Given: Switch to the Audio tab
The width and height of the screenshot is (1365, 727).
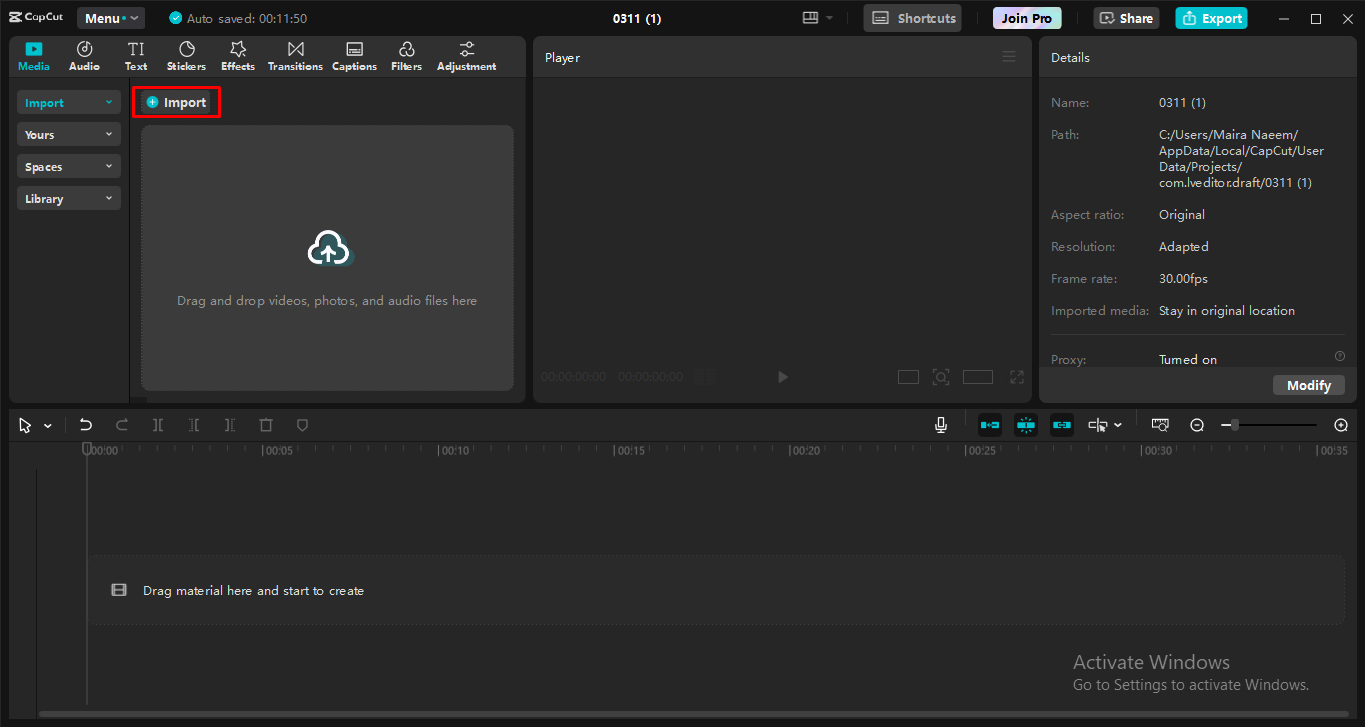Looking at the screenshot, I should click(84, 56).
